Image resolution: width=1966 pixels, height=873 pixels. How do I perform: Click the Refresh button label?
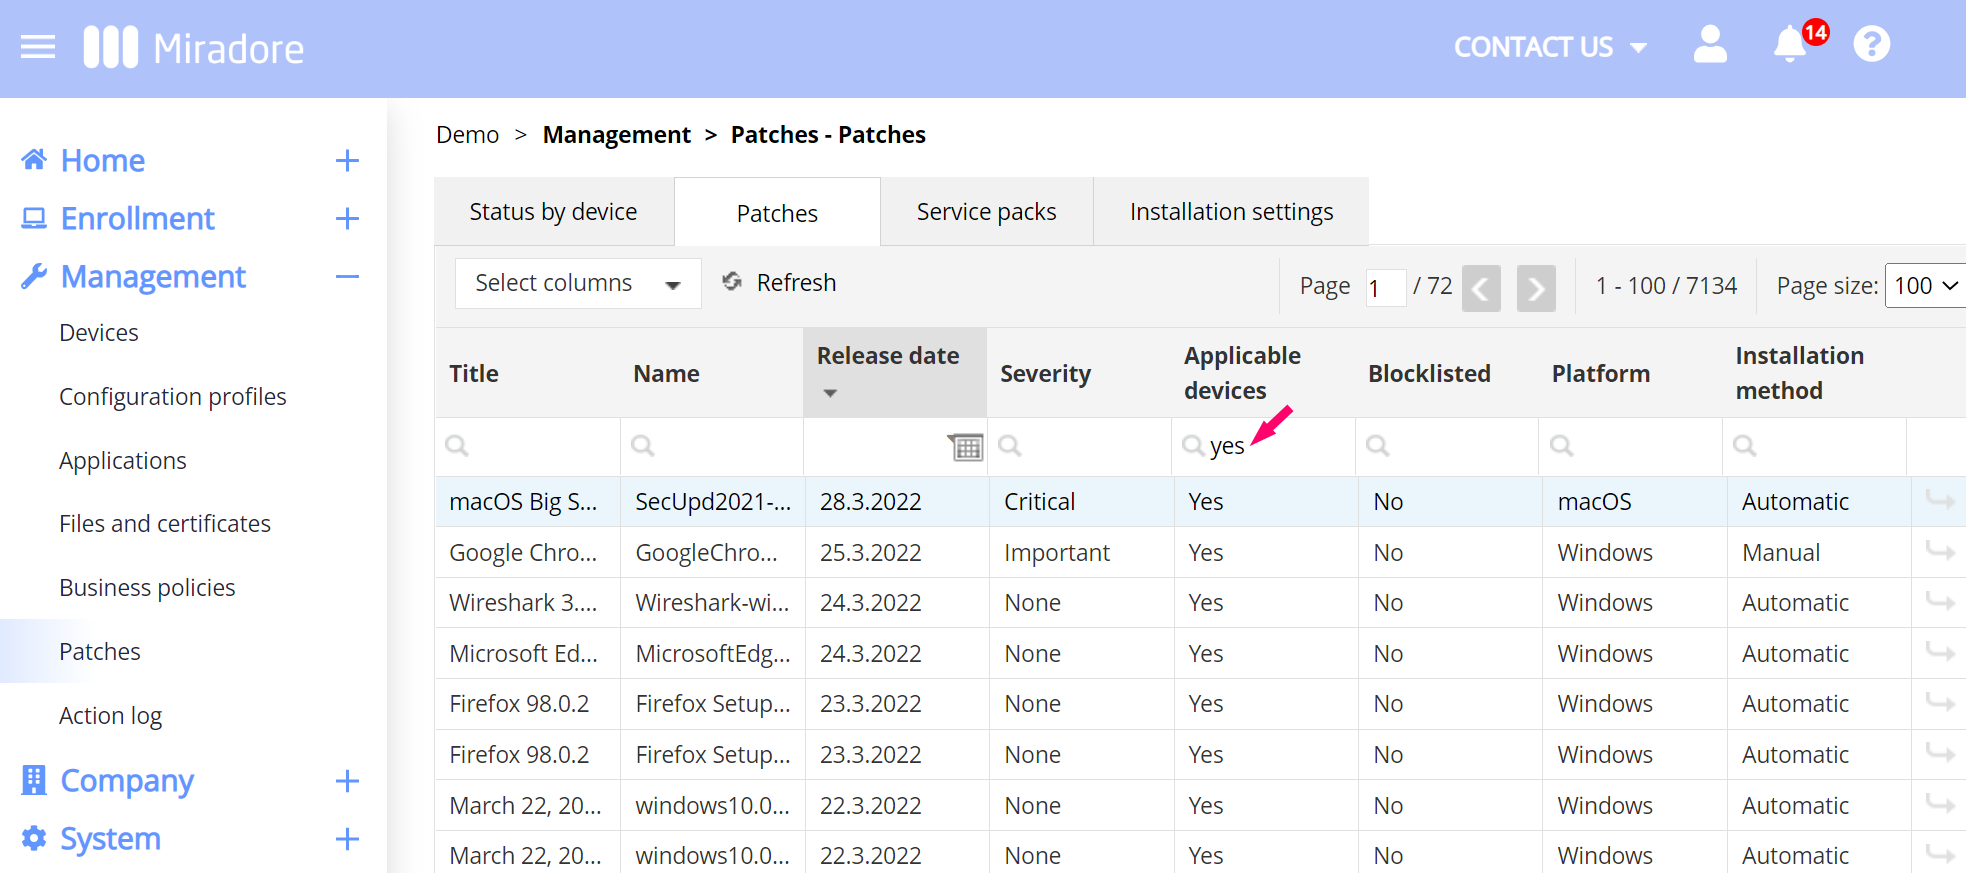click(796, 283)
